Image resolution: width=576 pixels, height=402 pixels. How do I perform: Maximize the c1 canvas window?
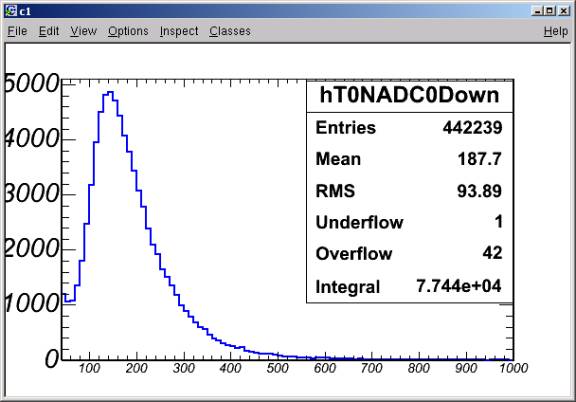click(550, 11)
